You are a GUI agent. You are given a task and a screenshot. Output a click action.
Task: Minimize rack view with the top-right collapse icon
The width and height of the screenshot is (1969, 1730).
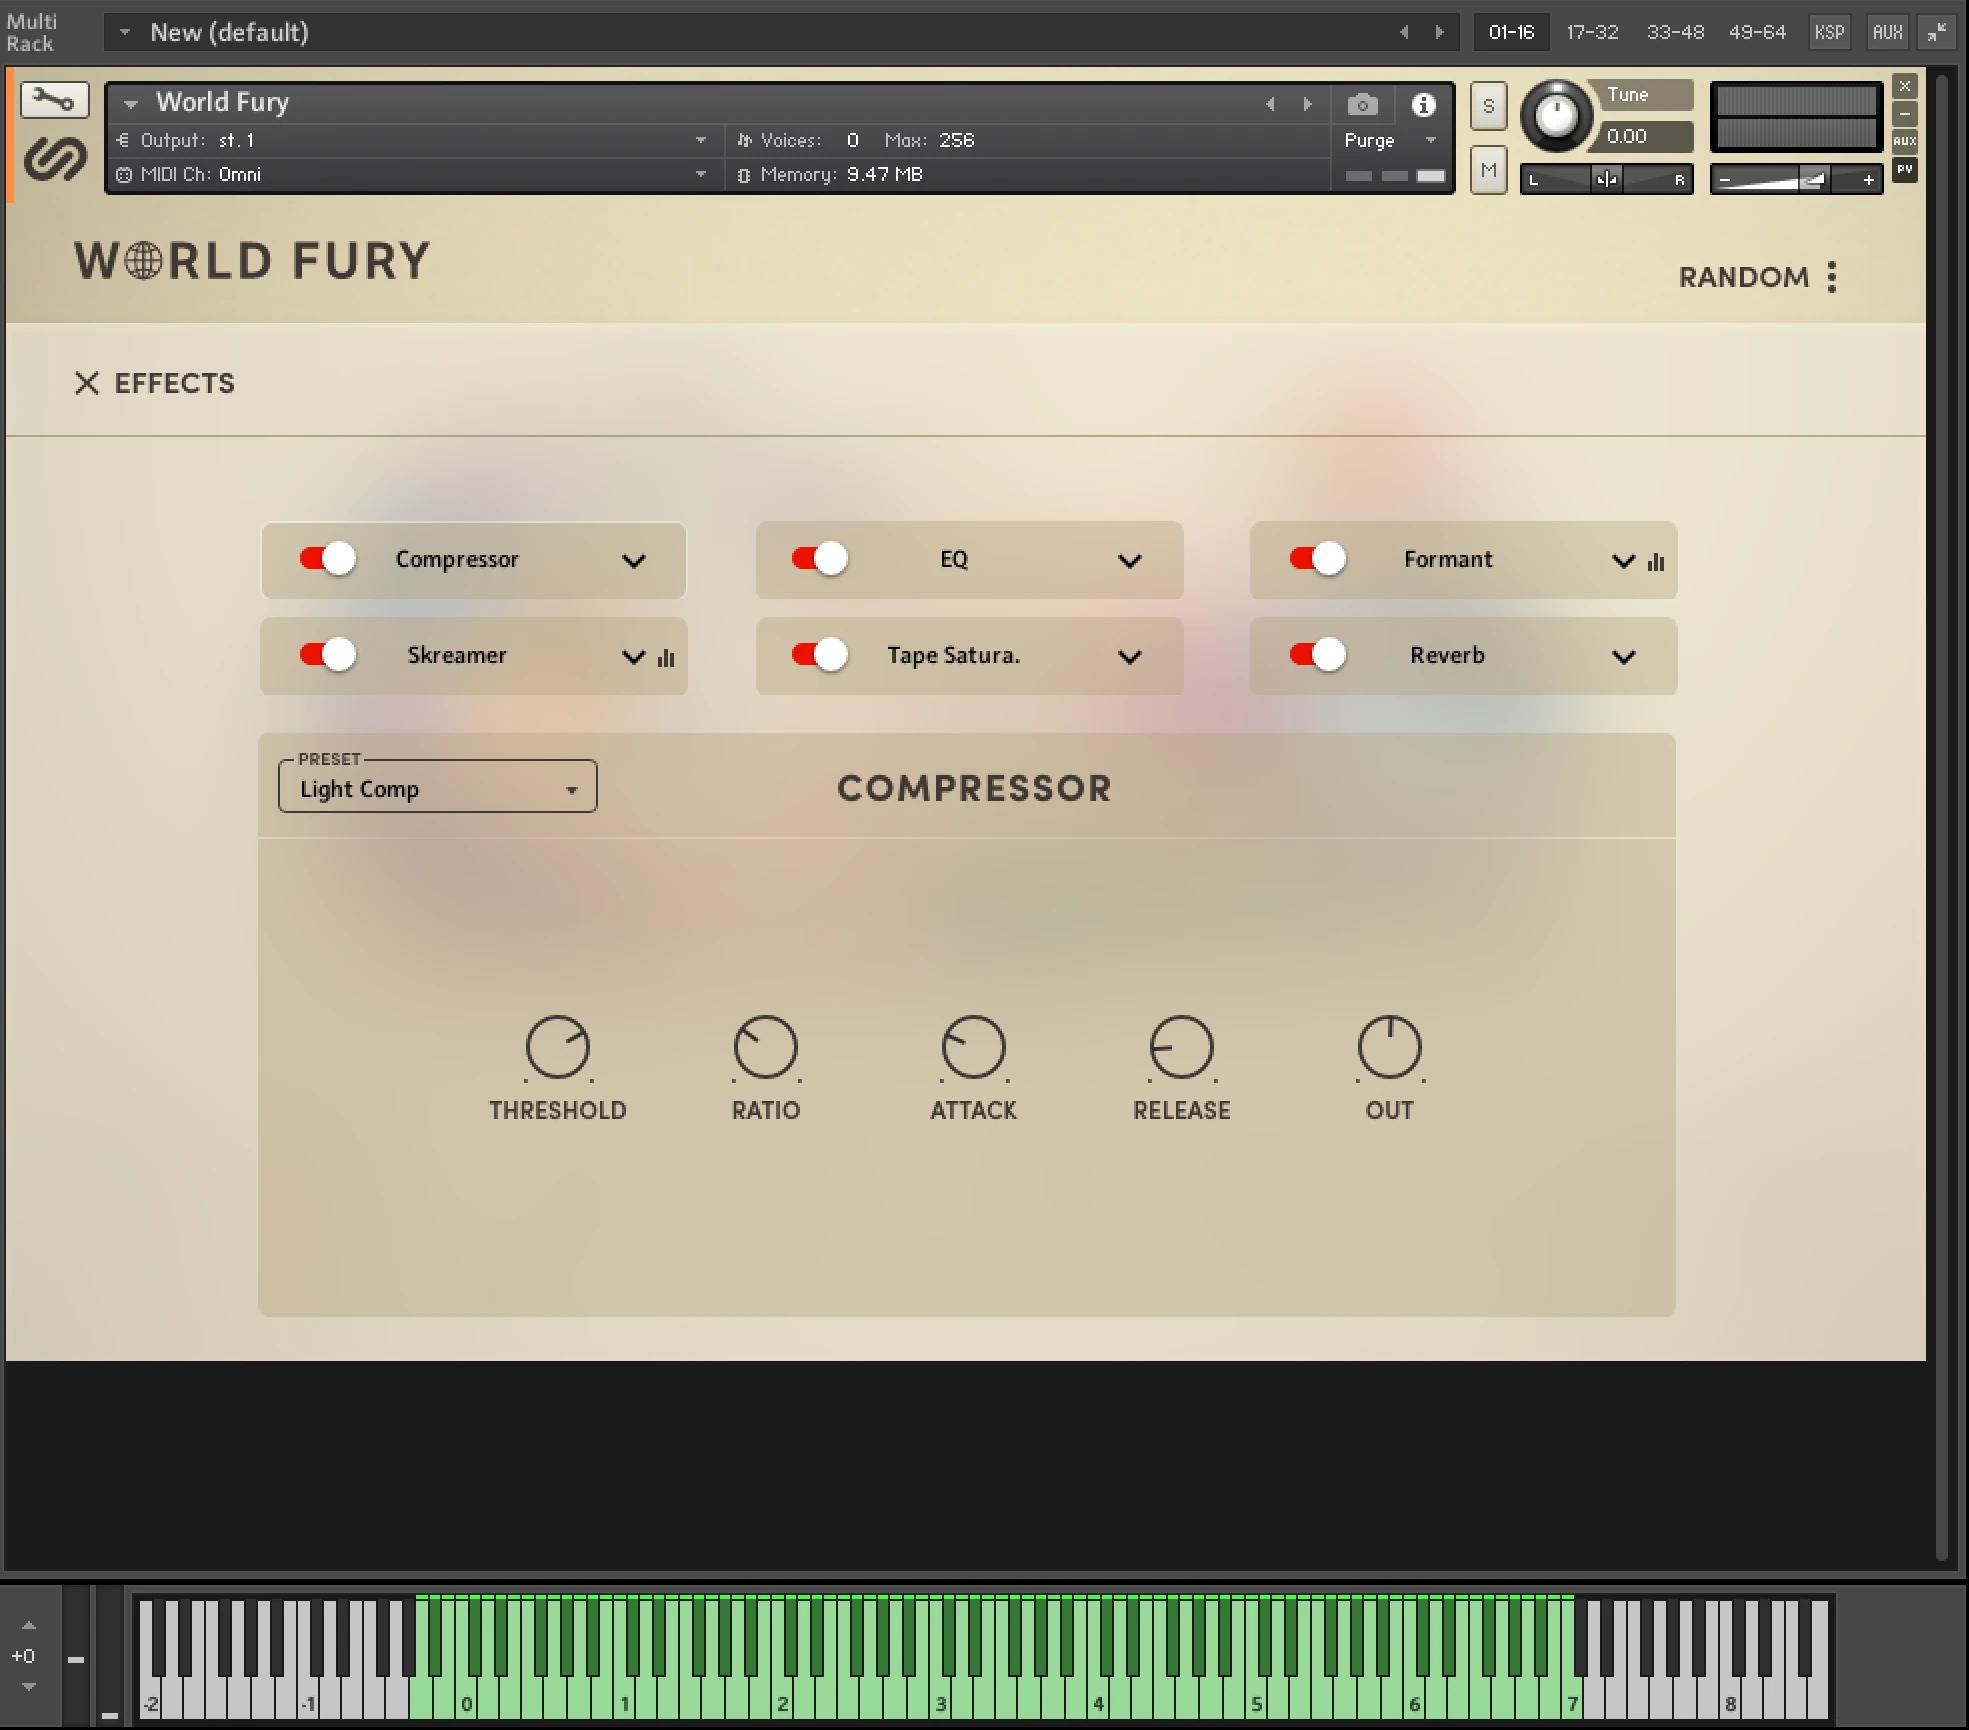tap(1937, 32)
